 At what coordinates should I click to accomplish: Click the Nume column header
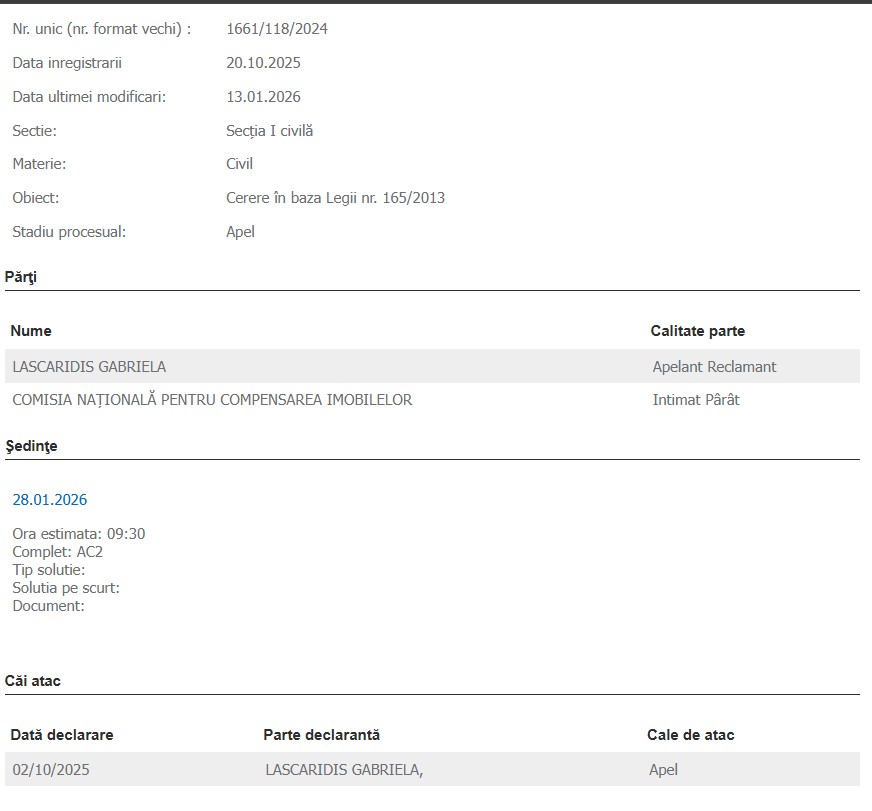point(31,330)
